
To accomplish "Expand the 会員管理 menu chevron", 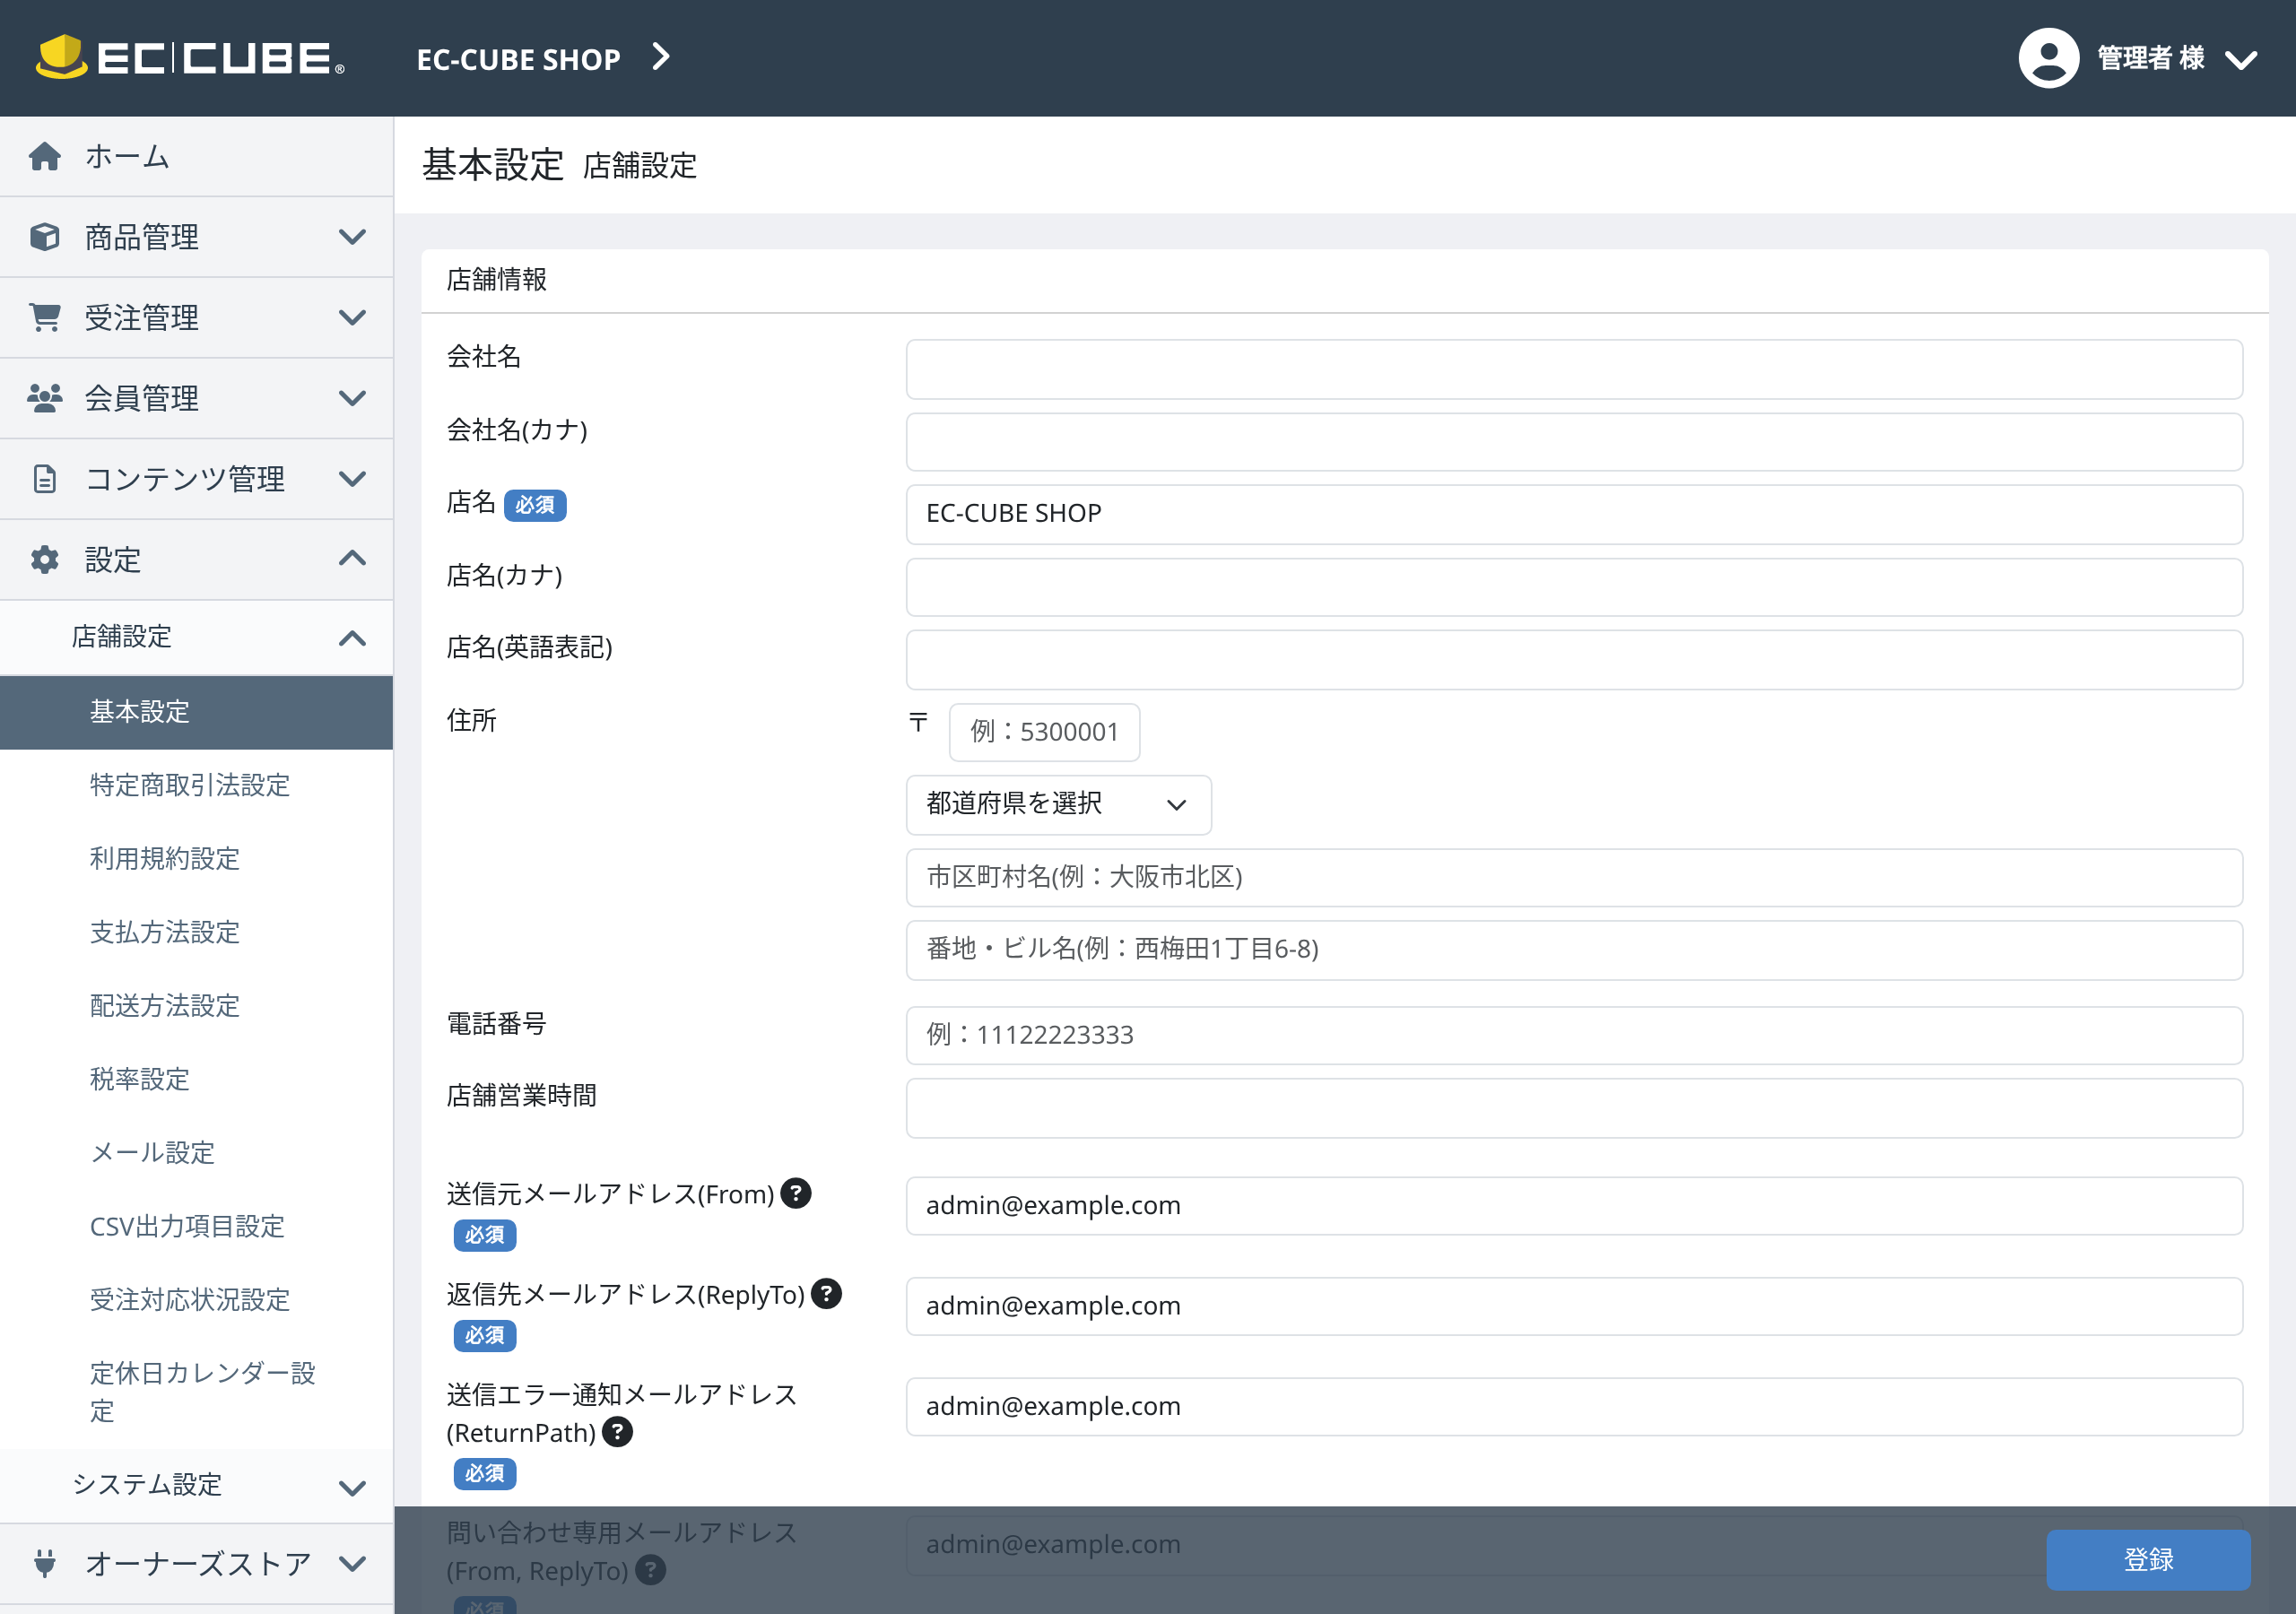I will (x=352, y=398).
